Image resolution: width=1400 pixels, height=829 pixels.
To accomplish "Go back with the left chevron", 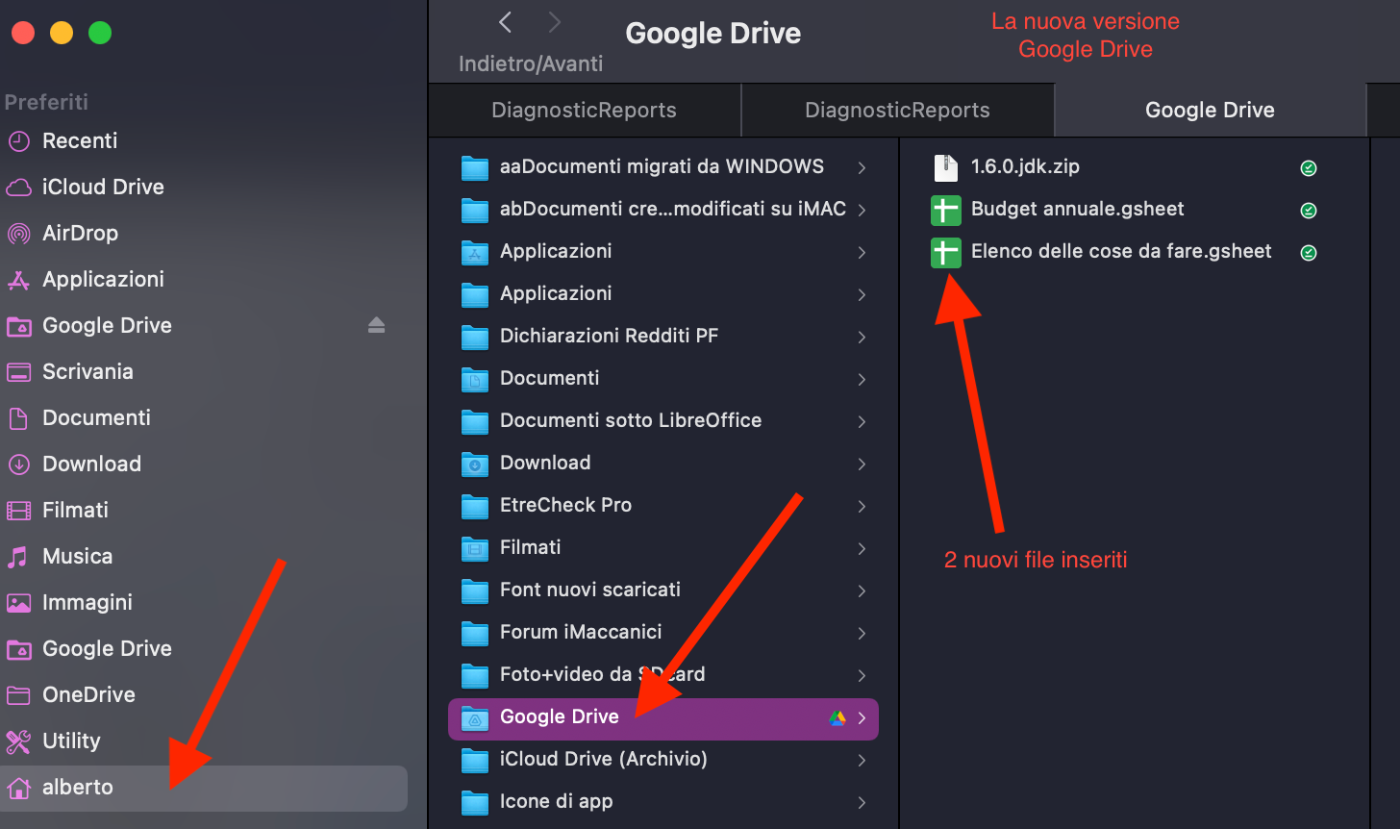I will pyautogui.click(x=505, y=23).
